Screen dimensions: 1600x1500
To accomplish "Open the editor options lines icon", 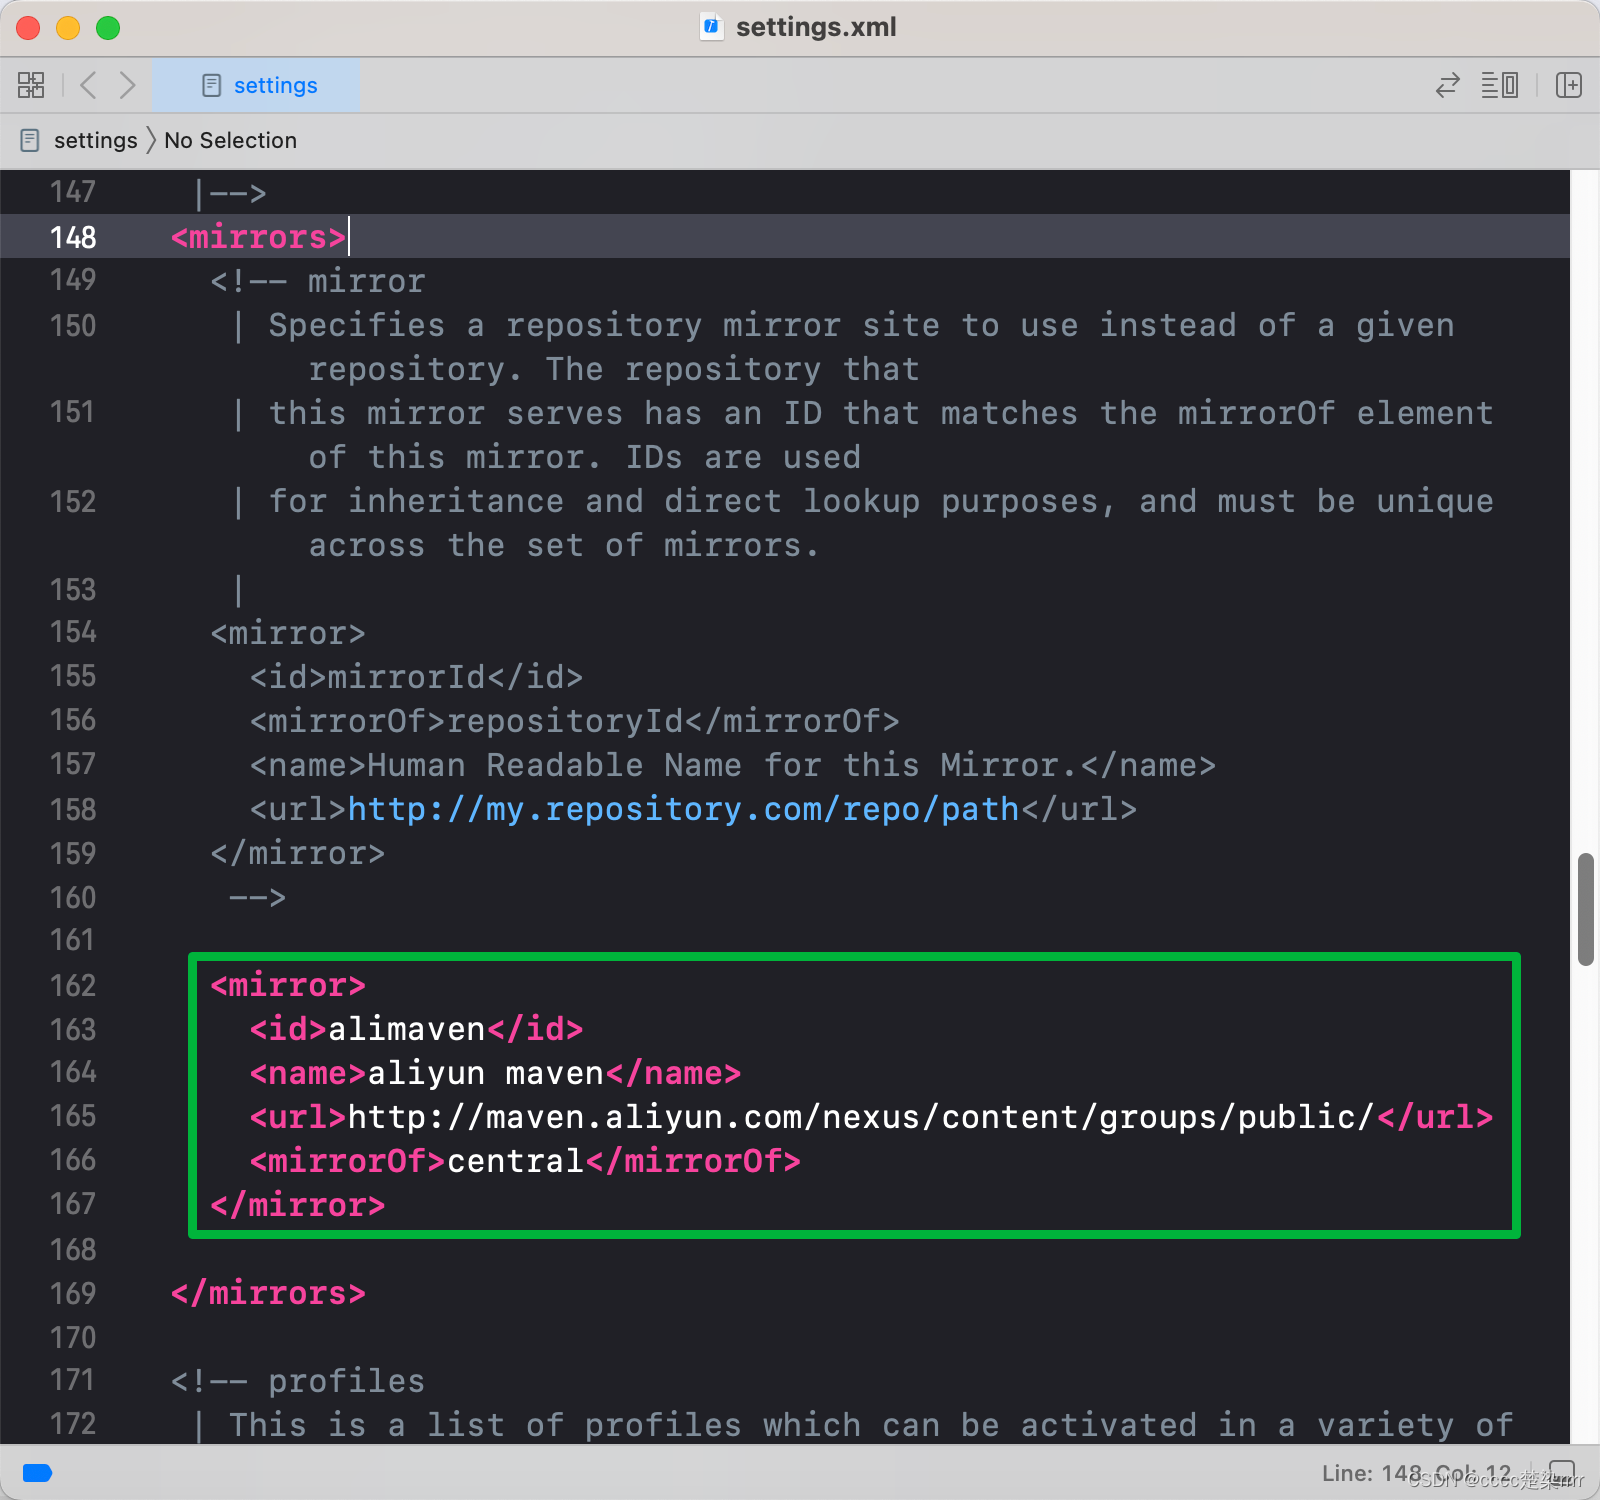I will coord(1499,85).
